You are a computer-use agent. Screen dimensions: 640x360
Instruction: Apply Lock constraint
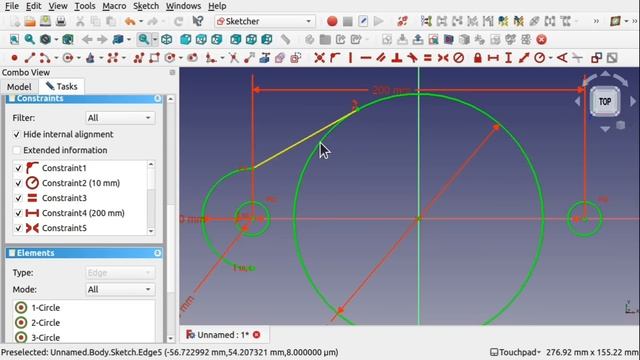click(x=478, y=58)
